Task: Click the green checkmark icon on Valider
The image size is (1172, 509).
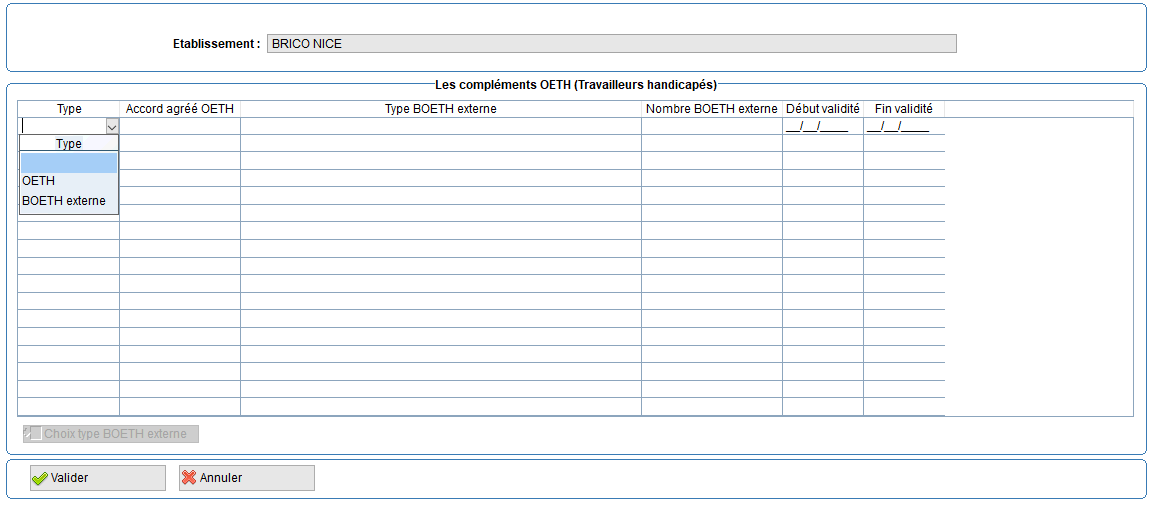Action: [40, 478]
